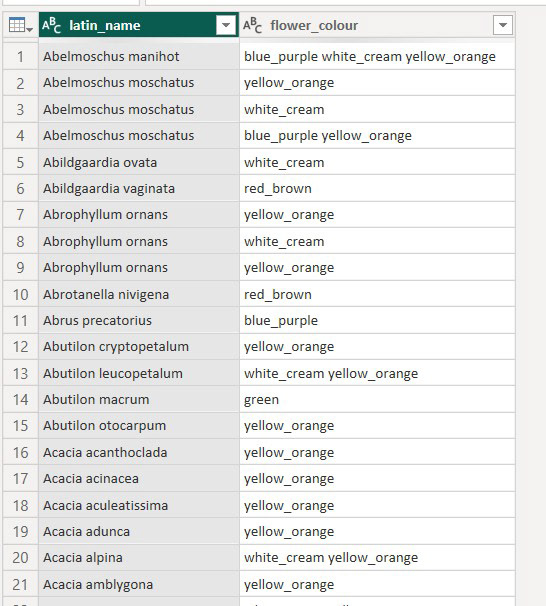This screenshot has width=546, height=606.
Task: Click Abrophyllum ornans in row 9
Action: click(x=139, y=268)
